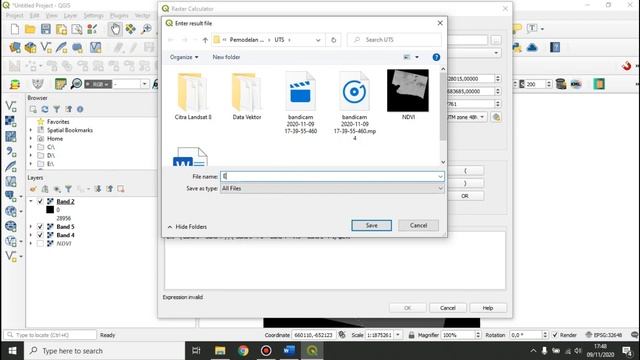Viewport: 640px width, 360px height.
Task: Uncheck the Band 2 layer visibility
Action: pos(40,201)
